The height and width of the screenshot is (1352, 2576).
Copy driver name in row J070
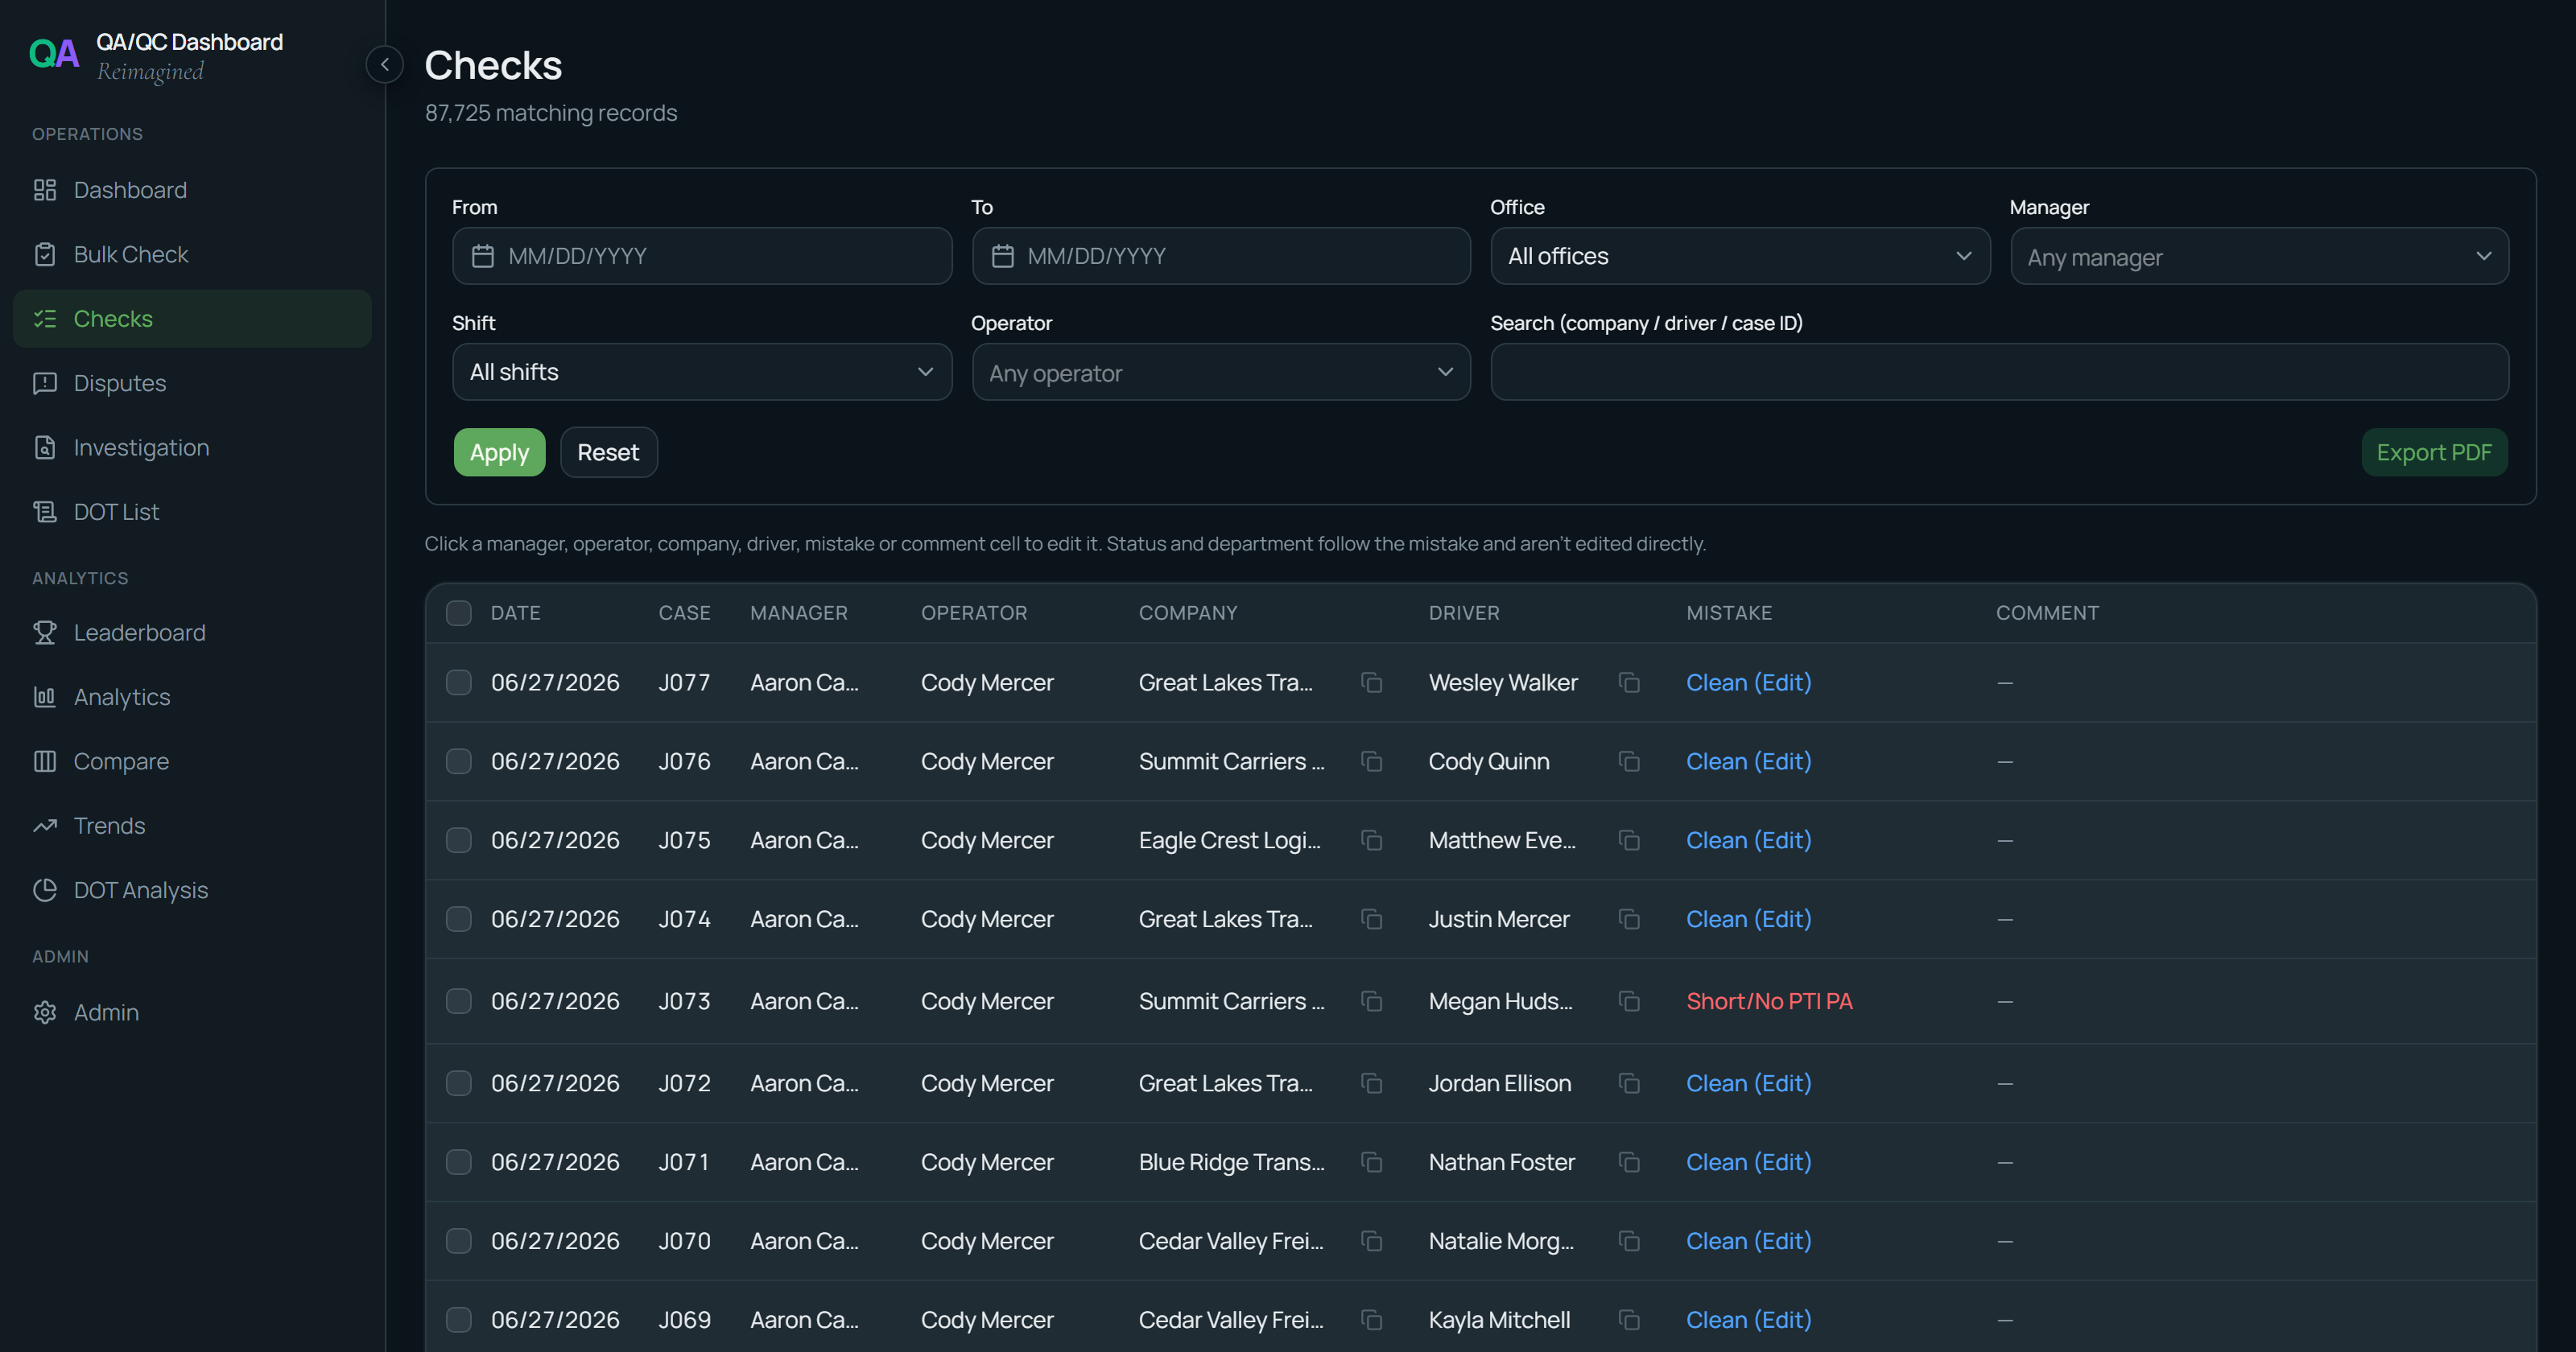(1629, 1241)
